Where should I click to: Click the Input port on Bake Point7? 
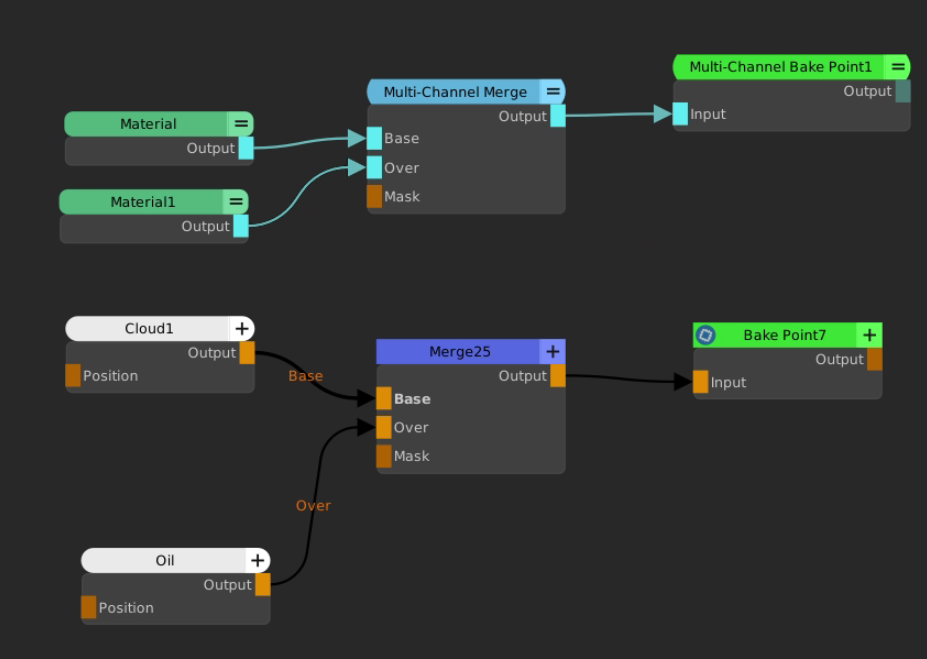coord(701,382)
